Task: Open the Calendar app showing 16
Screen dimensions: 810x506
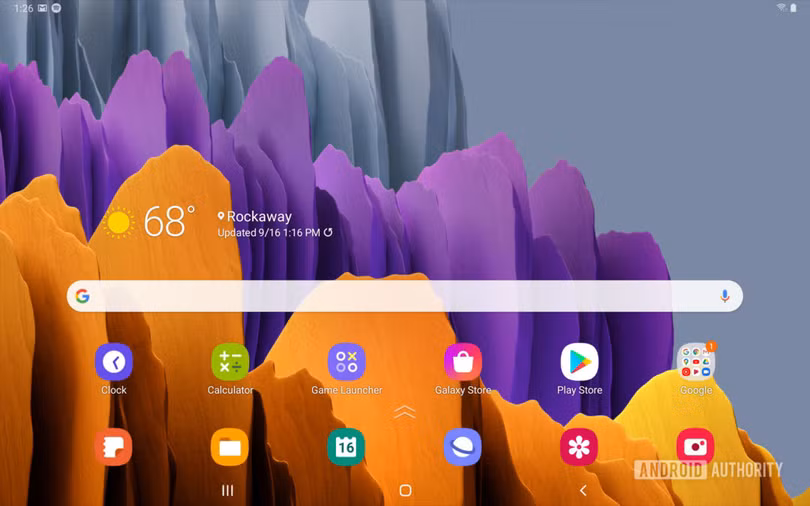Action: pos(347,447)
